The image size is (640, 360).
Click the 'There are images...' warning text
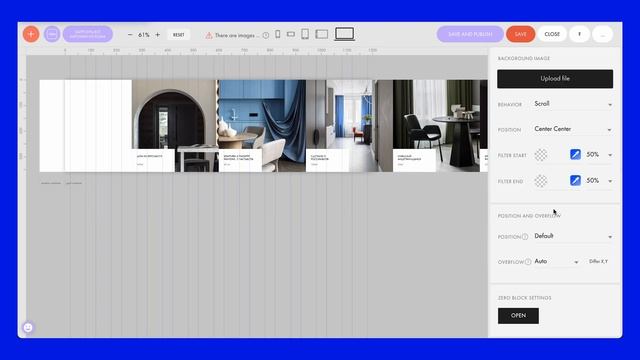pos(237,36)
